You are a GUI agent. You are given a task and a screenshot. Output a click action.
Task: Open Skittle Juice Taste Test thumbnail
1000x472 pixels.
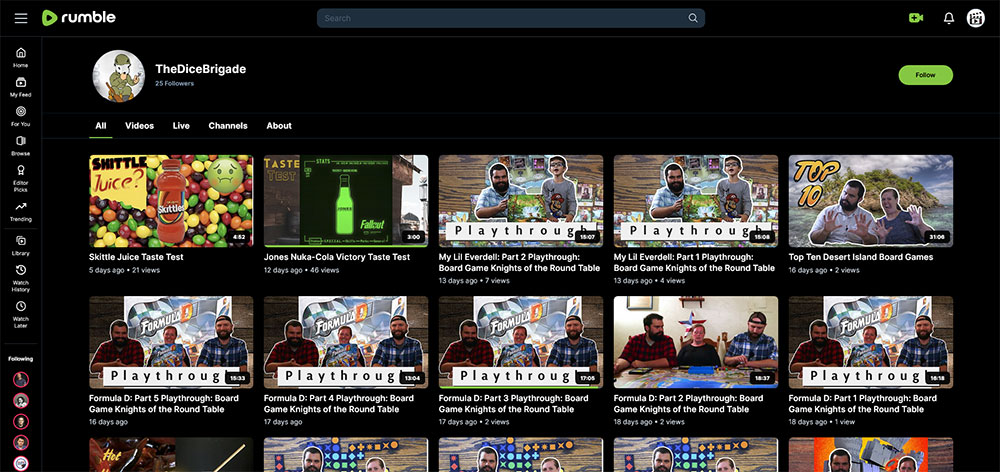[171, 201]
